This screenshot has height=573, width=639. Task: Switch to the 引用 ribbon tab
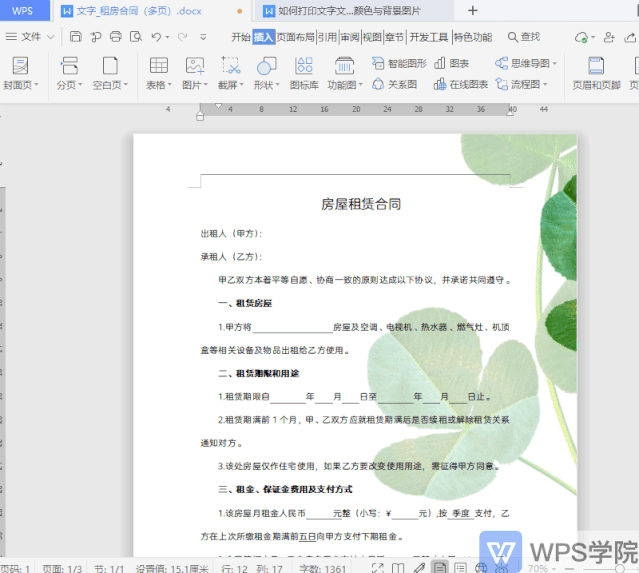[x=328, y=37]
